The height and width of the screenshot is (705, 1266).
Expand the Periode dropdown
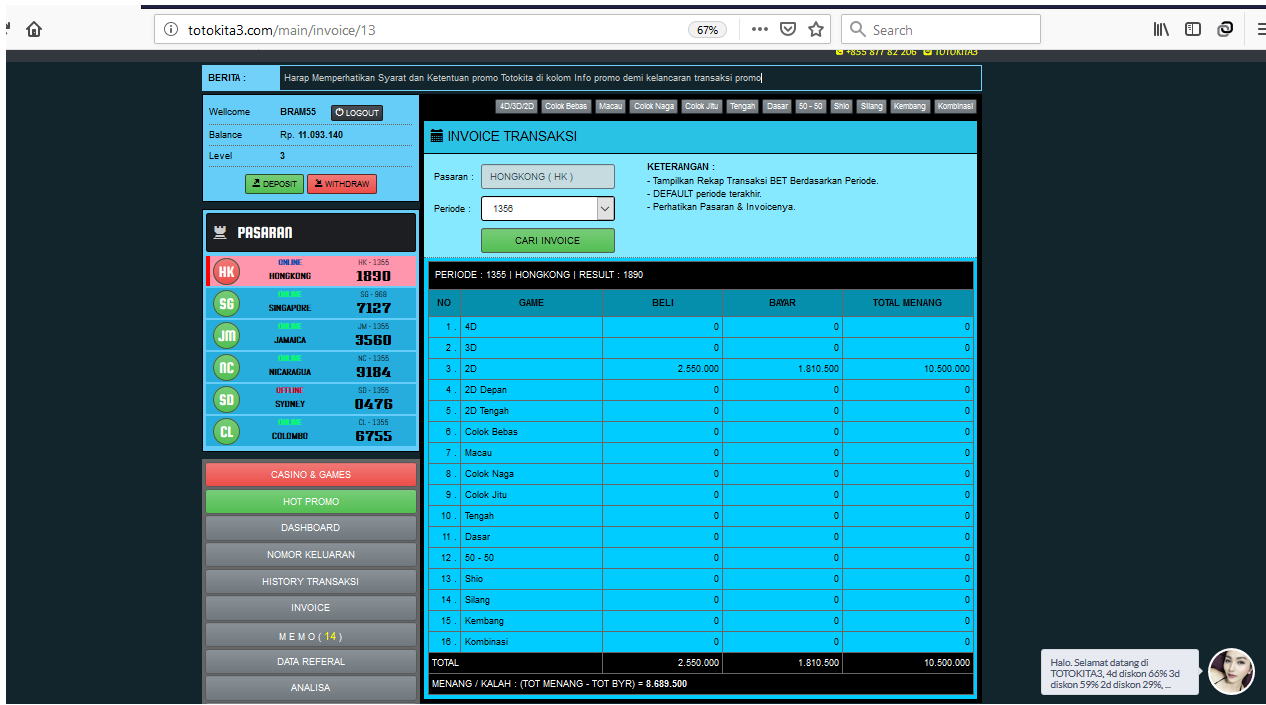click(x=604, y=208)
